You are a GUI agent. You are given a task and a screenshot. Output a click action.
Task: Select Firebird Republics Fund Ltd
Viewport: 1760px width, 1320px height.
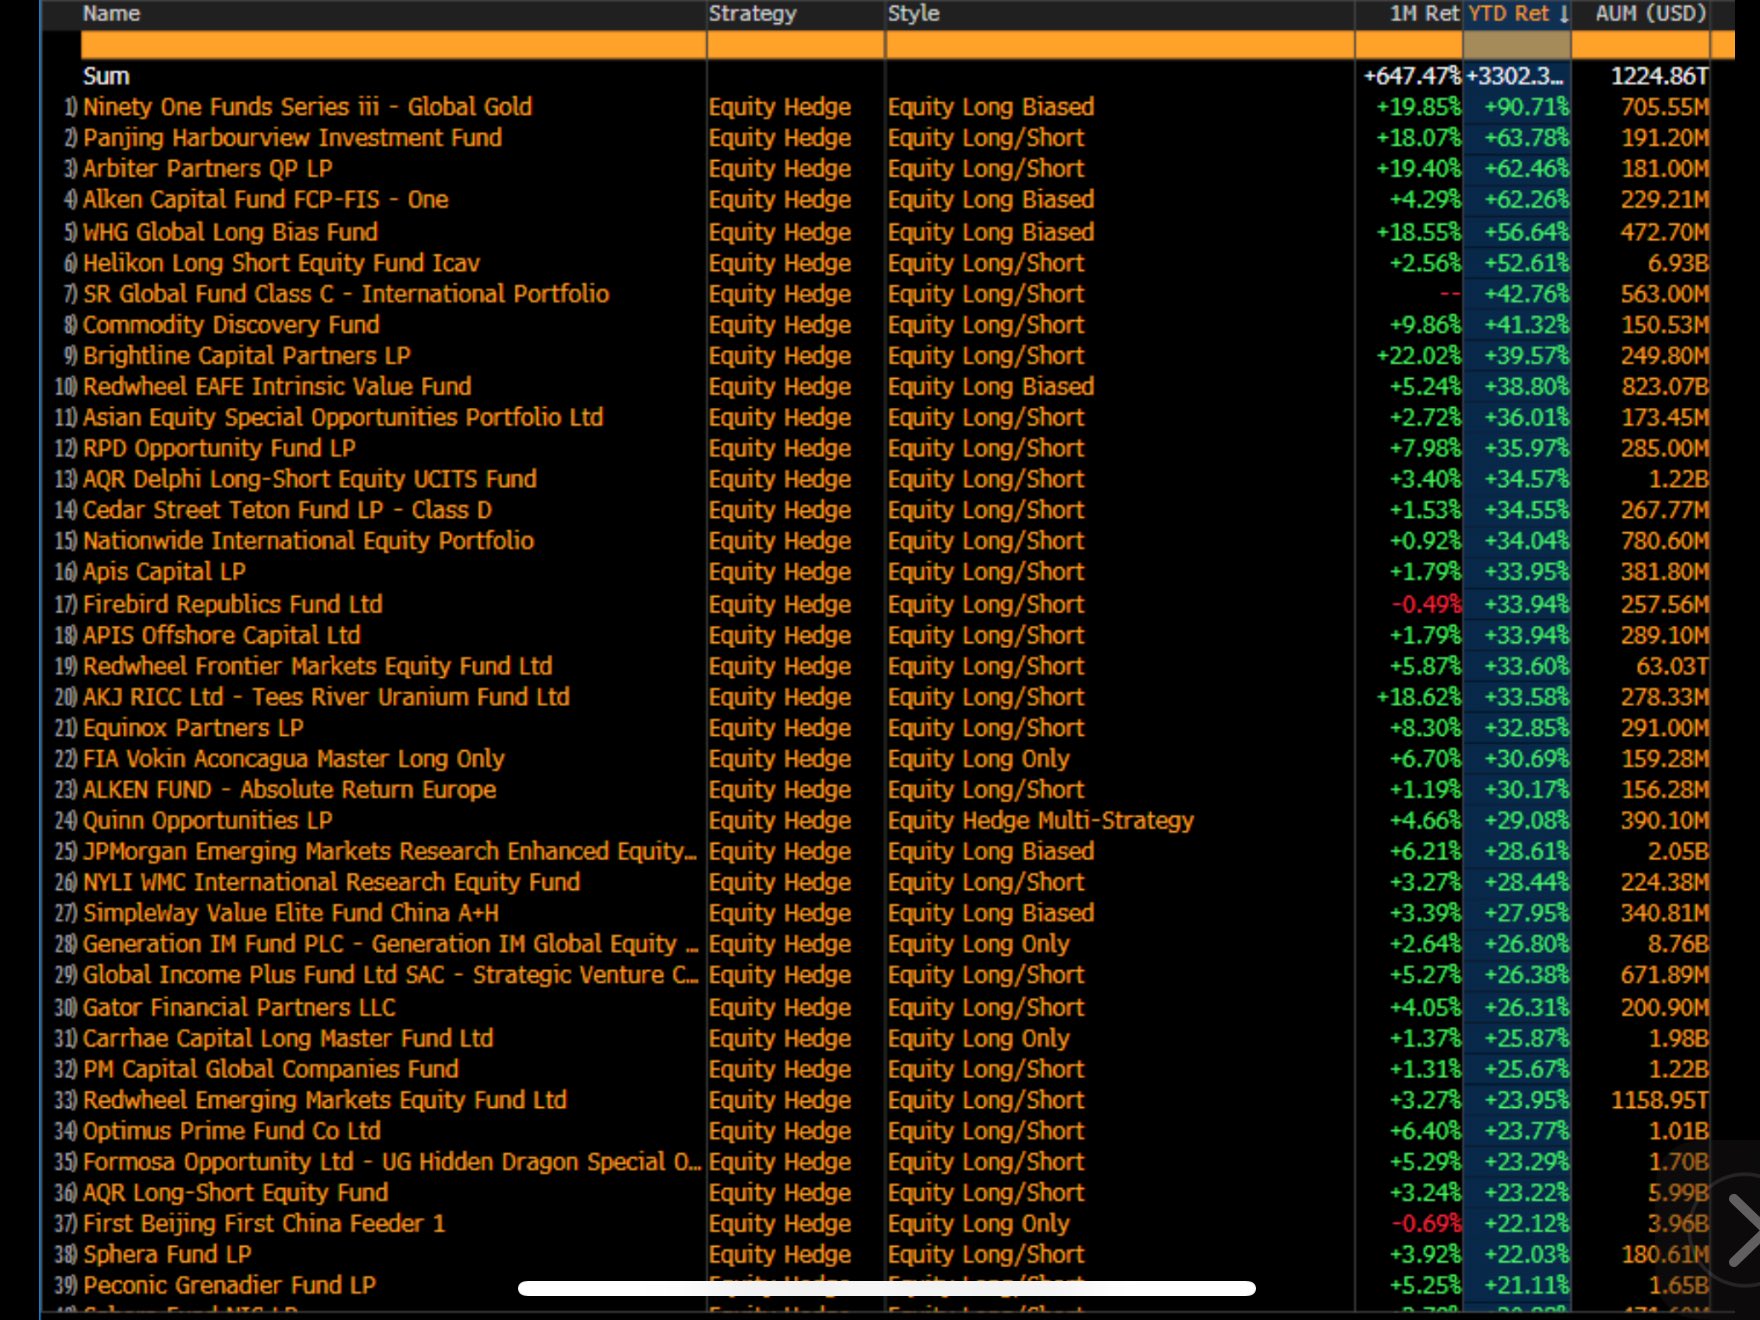(232, 605)
